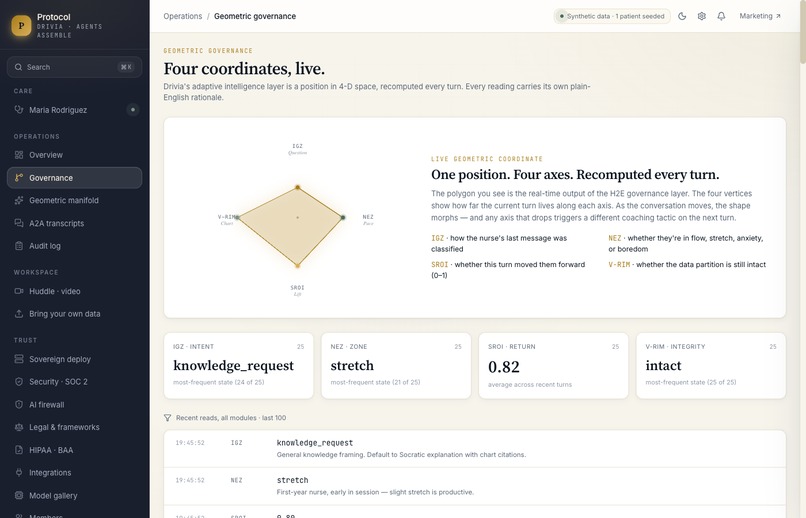Click 'Recent reads, all modules · last 100' text
Screen dimensions: 806x518
(231, 418)
